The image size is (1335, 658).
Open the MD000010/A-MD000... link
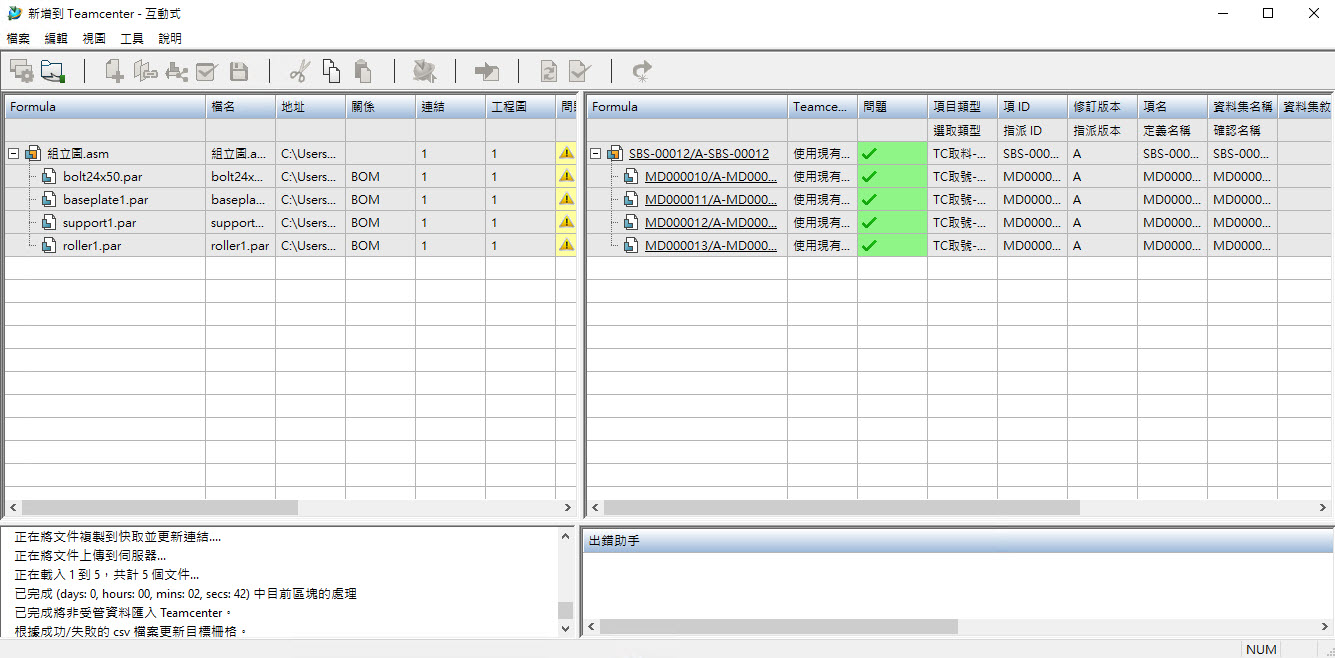point(711,176)
